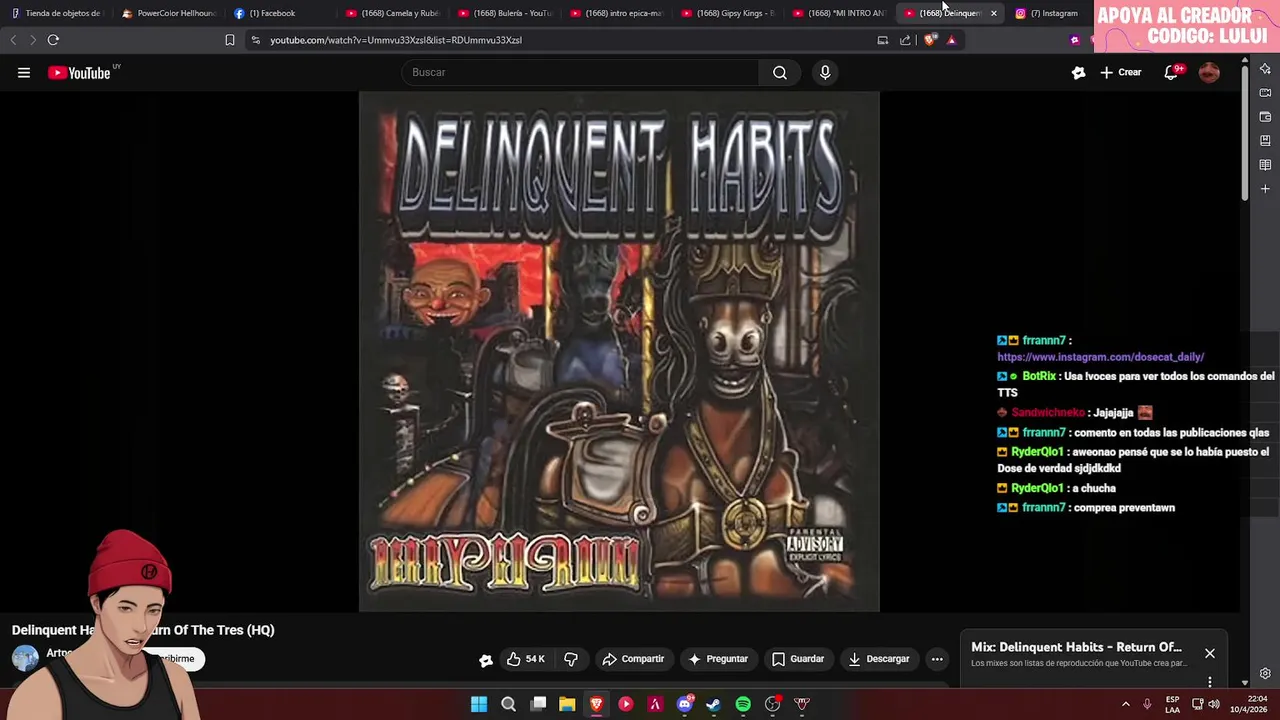1280x720 pixels.
Task: Click the magnifier search button
Action: 780,72
